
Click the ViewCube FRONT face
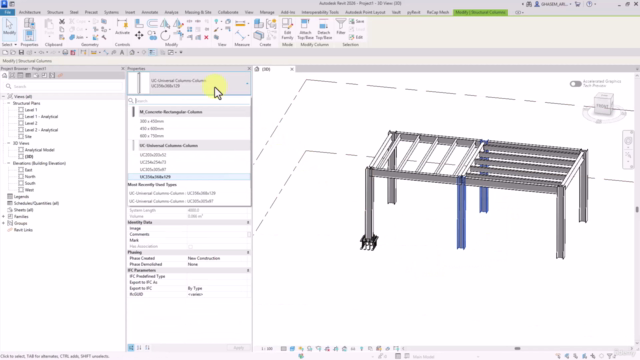[603, 105]
